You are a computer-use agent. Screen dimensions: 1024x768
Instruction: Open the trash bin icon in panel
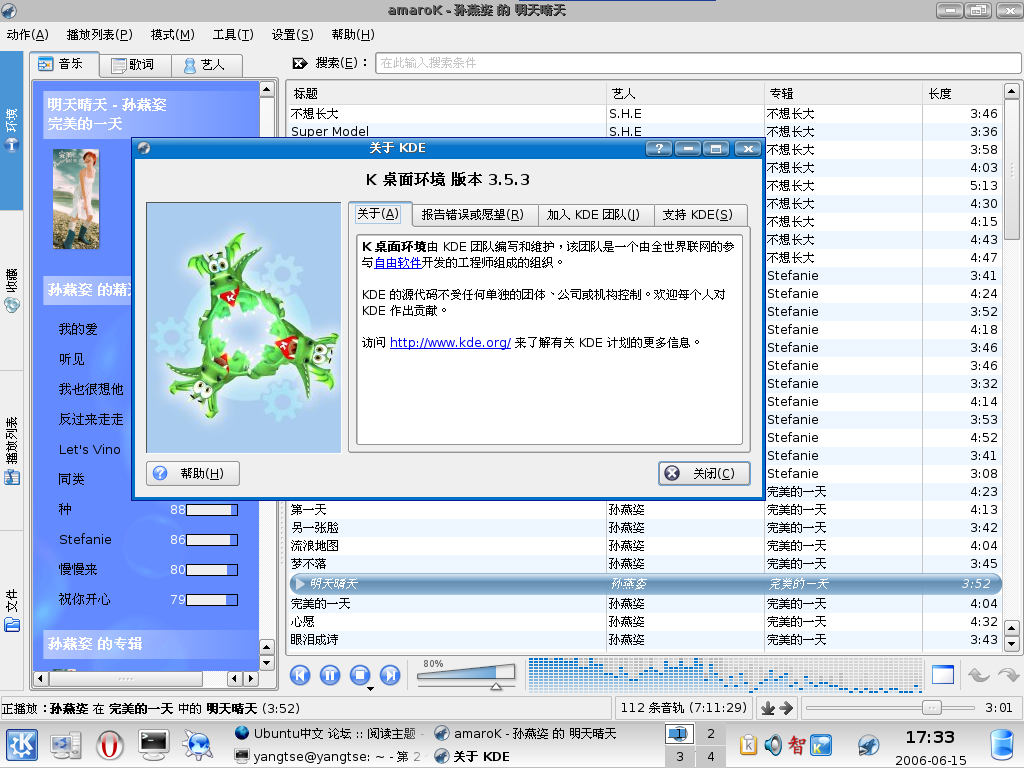coord(1002,746)
